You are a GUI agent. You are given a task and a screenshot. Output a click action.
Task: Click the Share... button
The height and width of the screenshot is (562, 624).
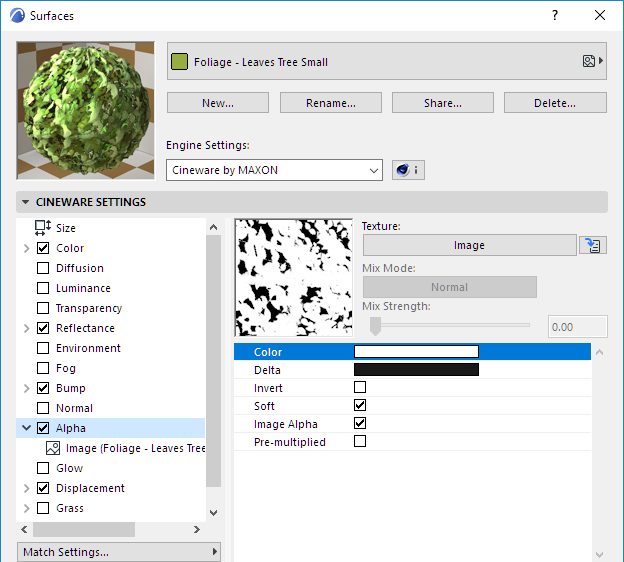(x=443, y=103)
